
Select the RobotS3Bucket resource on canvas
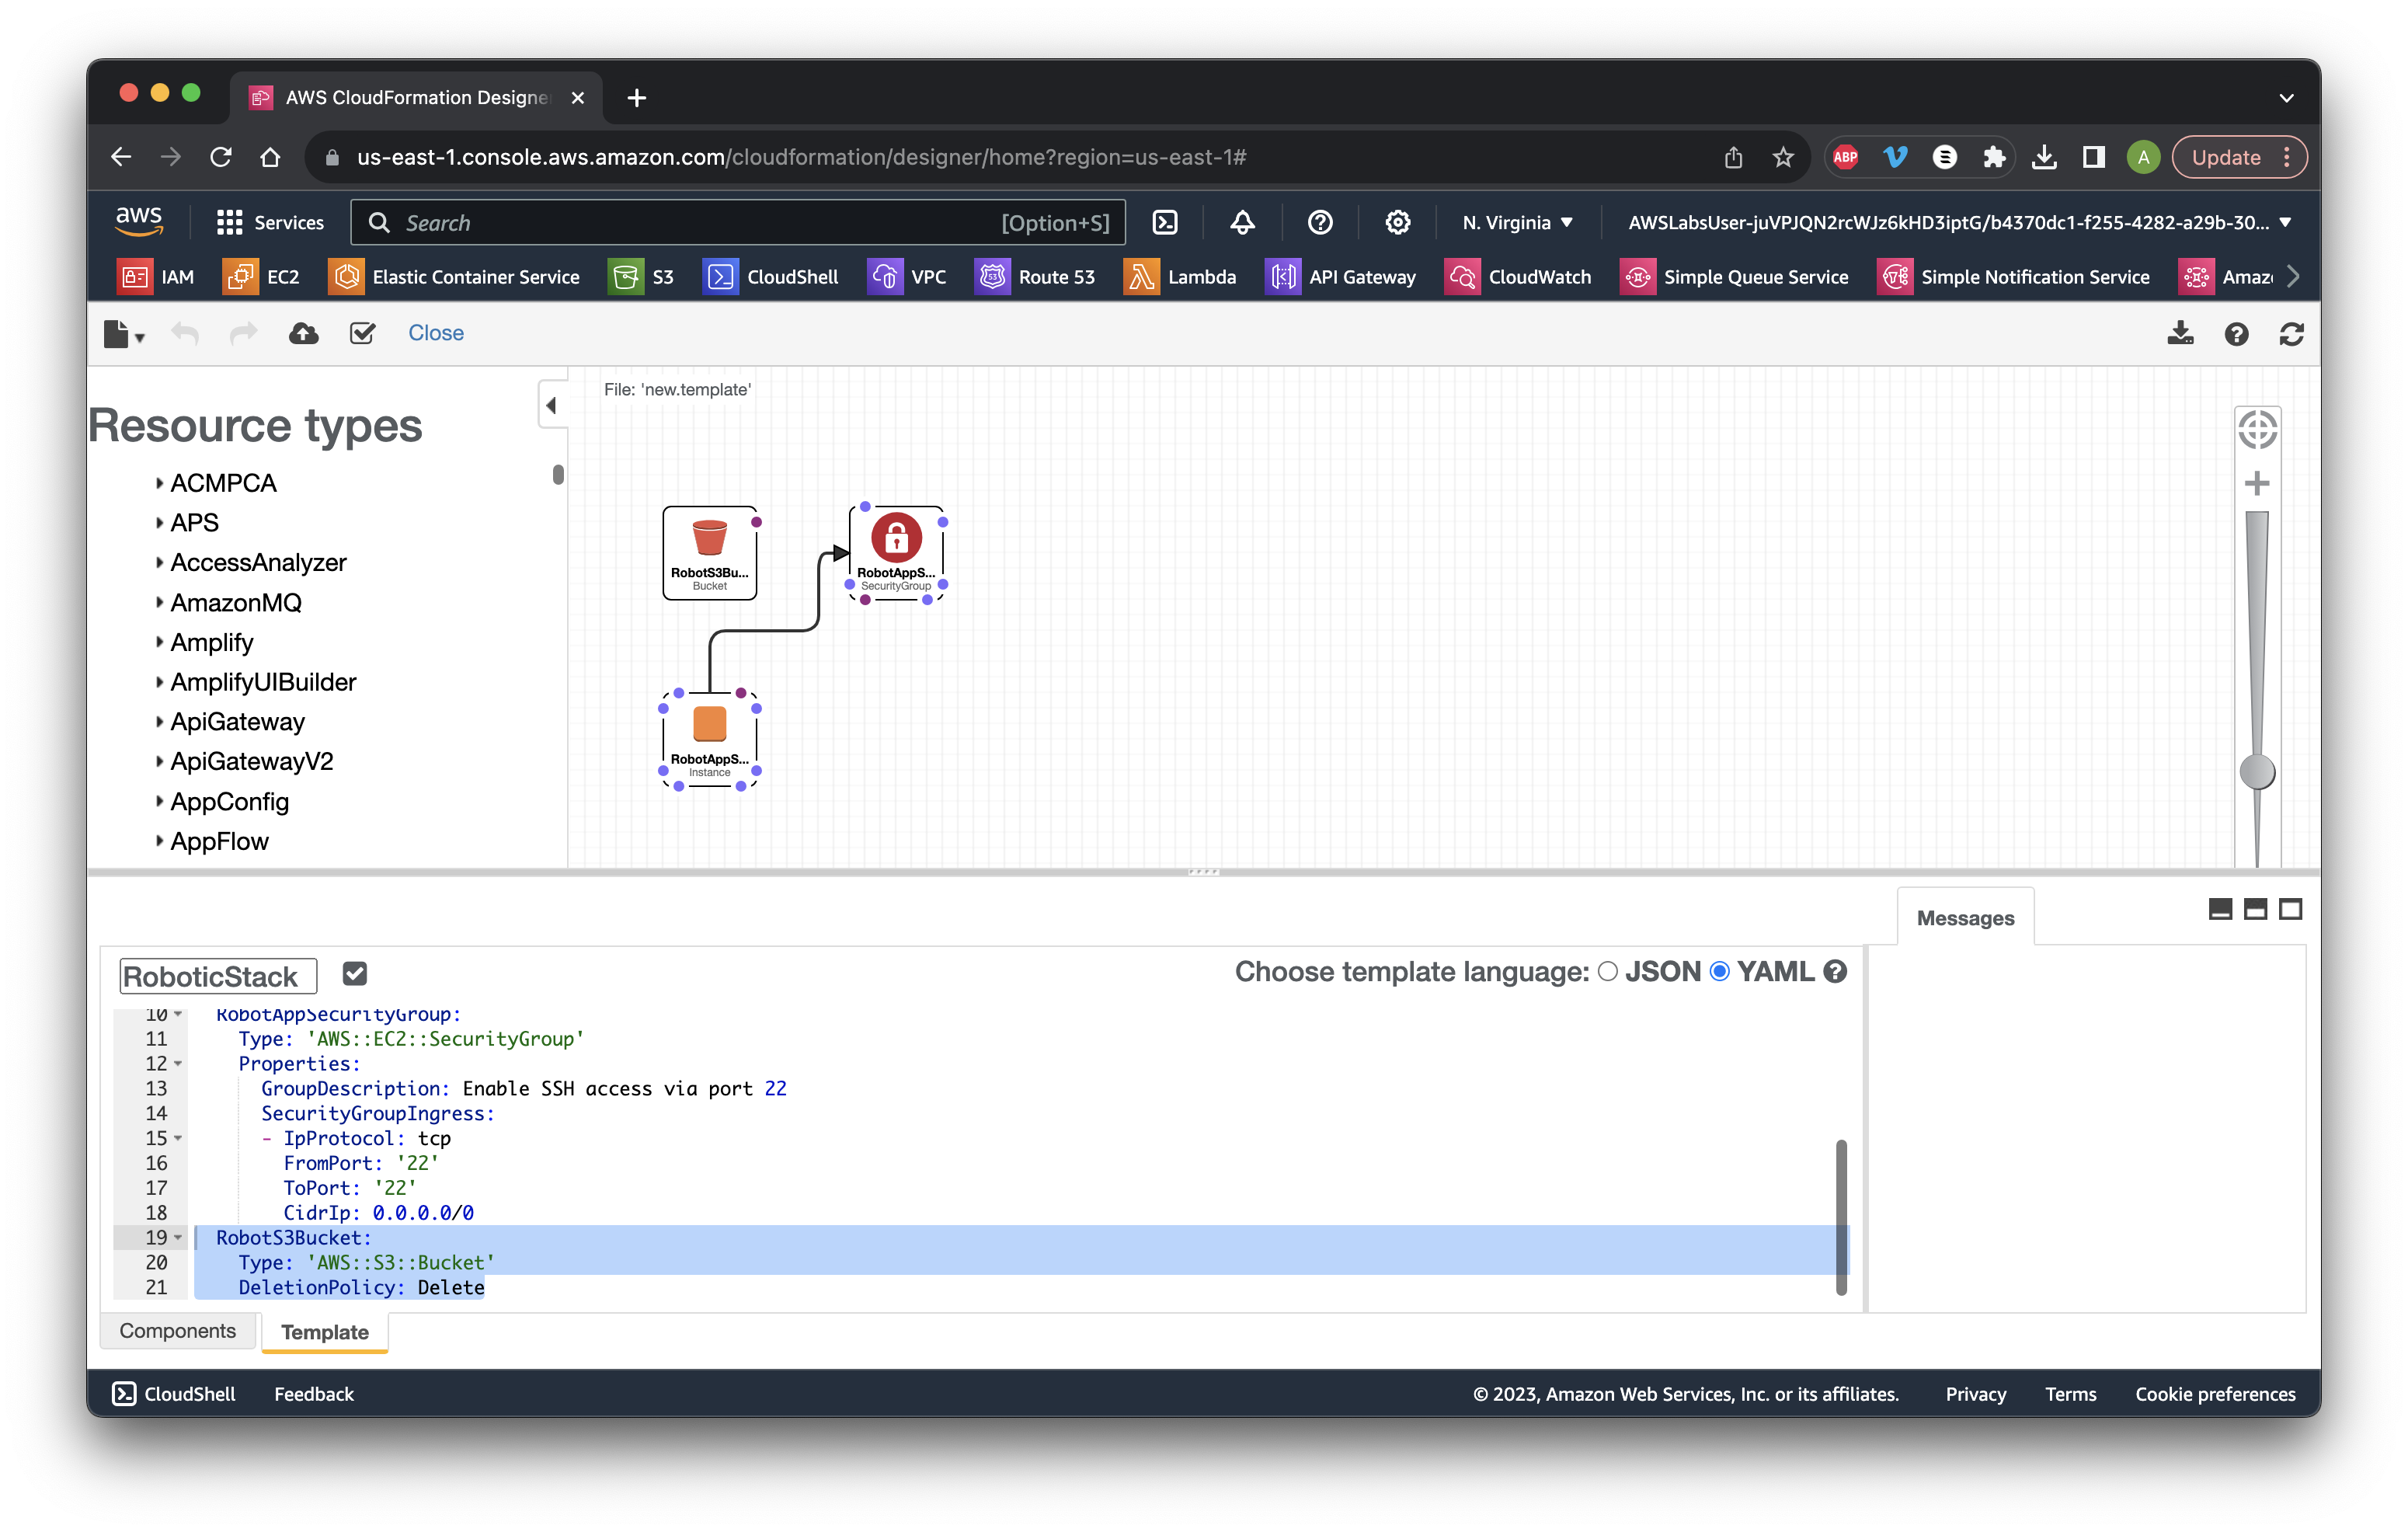click(710, 552)
